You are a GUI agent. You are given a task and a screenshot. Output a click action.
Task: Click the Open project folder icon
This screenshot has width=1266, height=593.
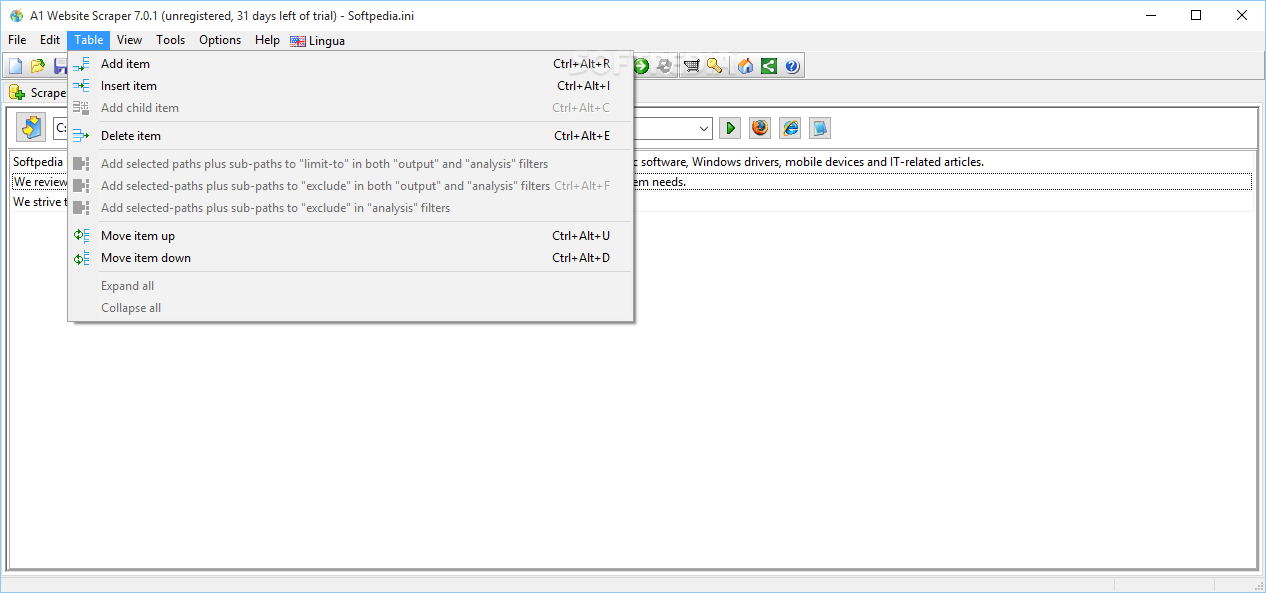(38, 66)
